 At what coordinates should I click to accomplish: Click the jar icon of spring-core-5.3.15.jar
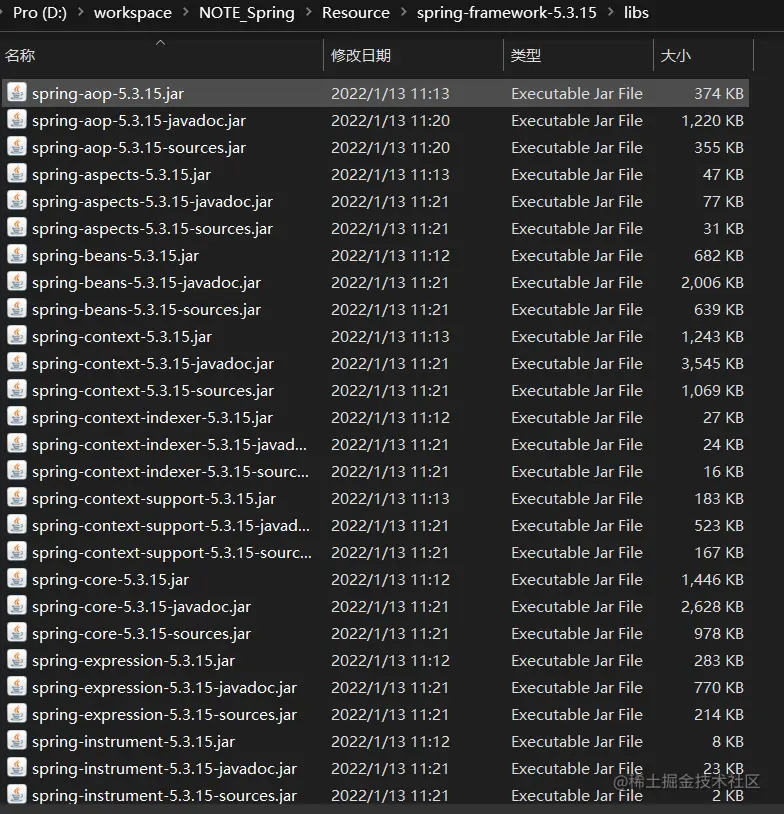(17, 579)
